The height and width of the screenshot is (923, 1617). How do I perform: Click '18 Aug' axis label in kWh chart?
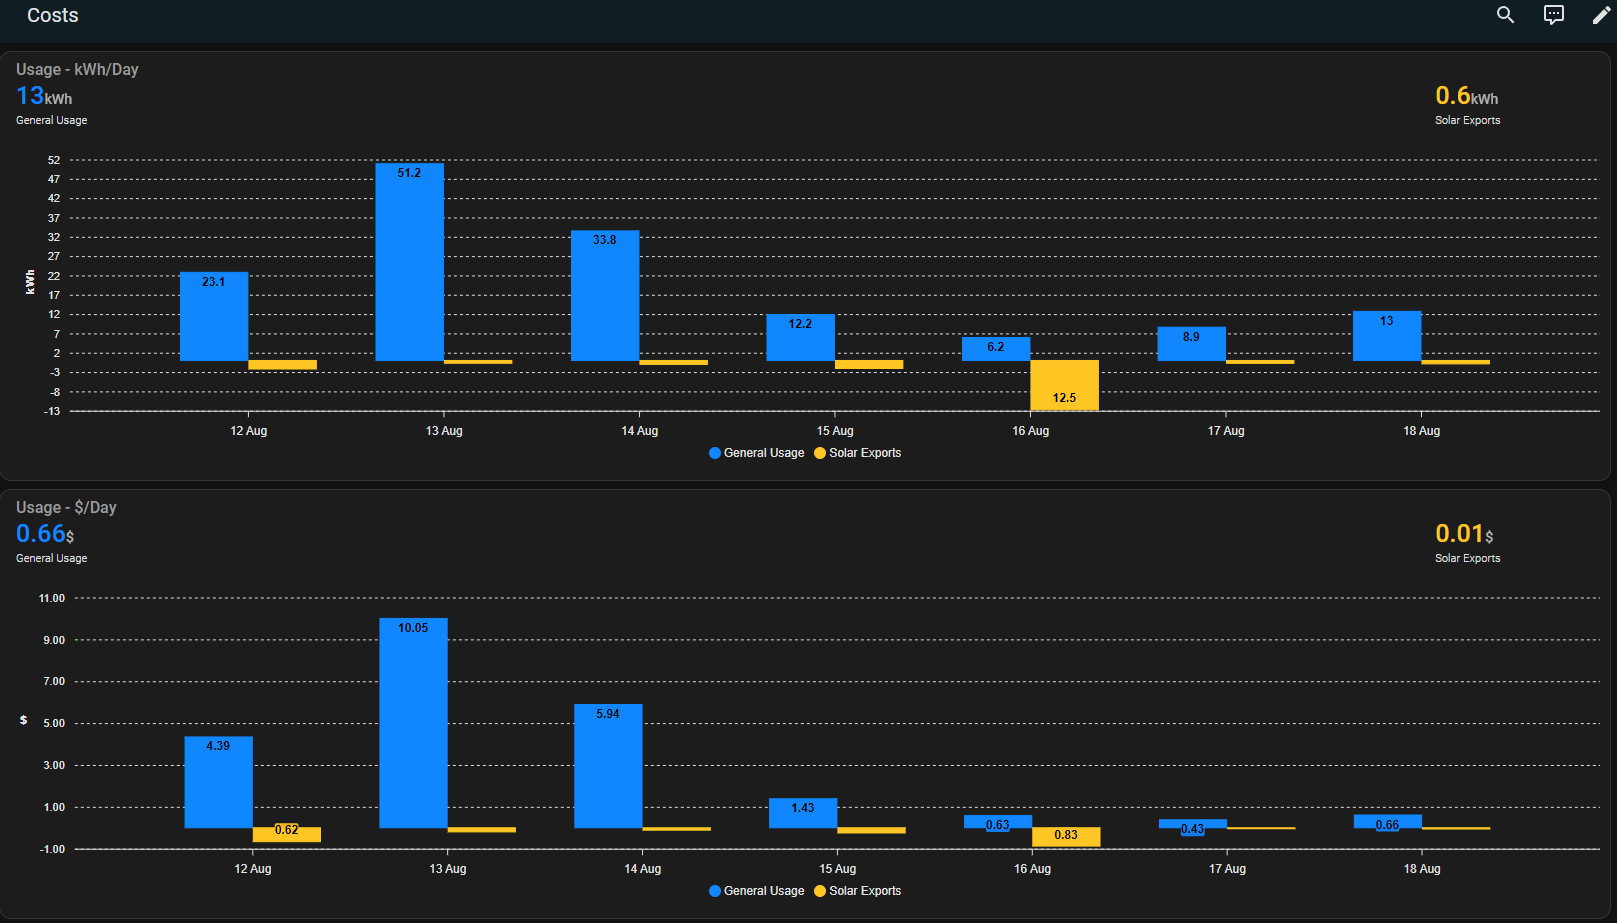pos(1421,431)
